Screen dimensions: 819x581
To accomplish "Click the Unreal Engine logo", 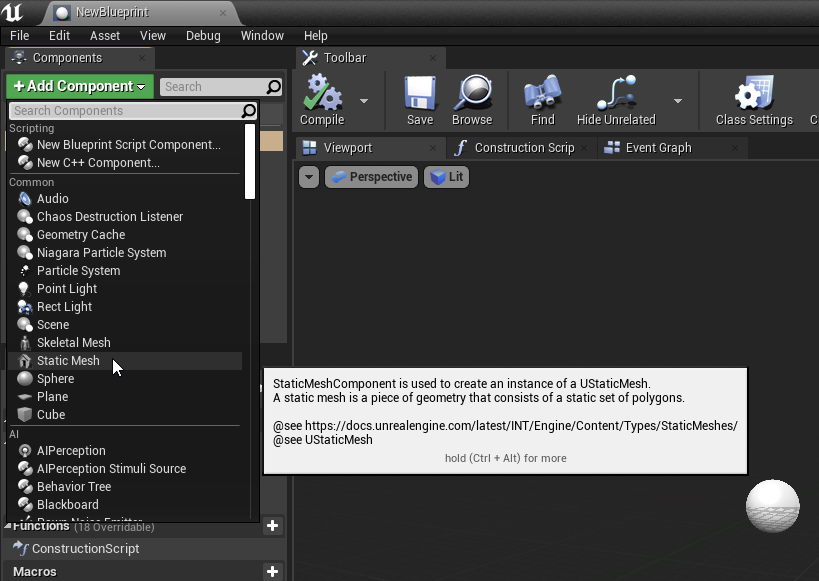I will coord(13,11).
